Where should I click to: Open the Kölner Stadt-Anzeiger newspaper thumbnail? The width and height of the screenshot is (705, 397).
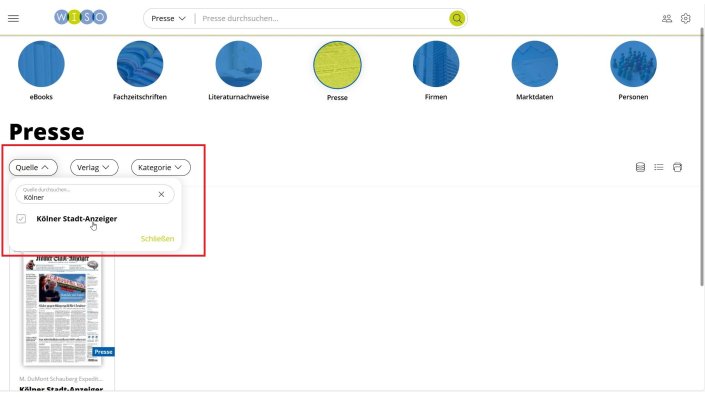pyautogui.click(x=62, y=309)
